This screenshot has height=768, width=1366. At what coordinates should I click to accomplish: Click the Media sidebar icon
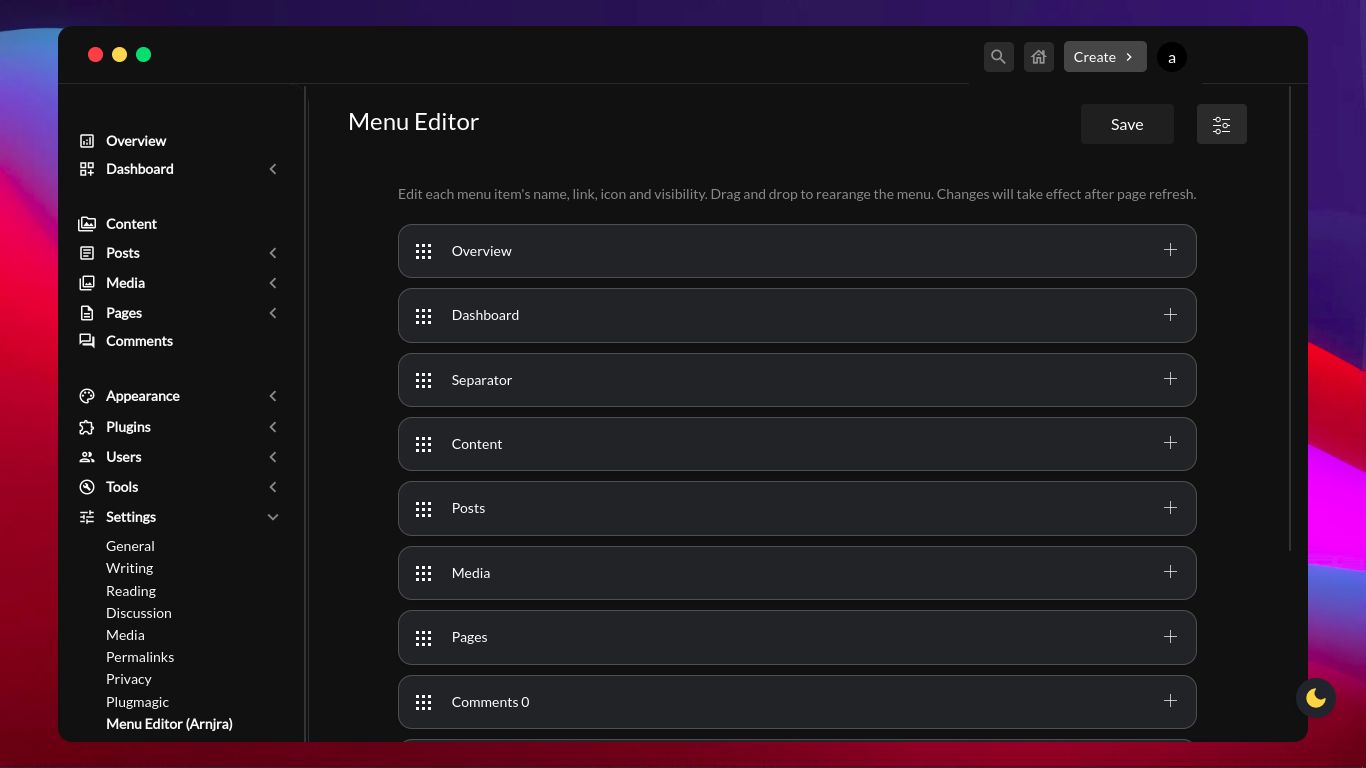point(87,283)
